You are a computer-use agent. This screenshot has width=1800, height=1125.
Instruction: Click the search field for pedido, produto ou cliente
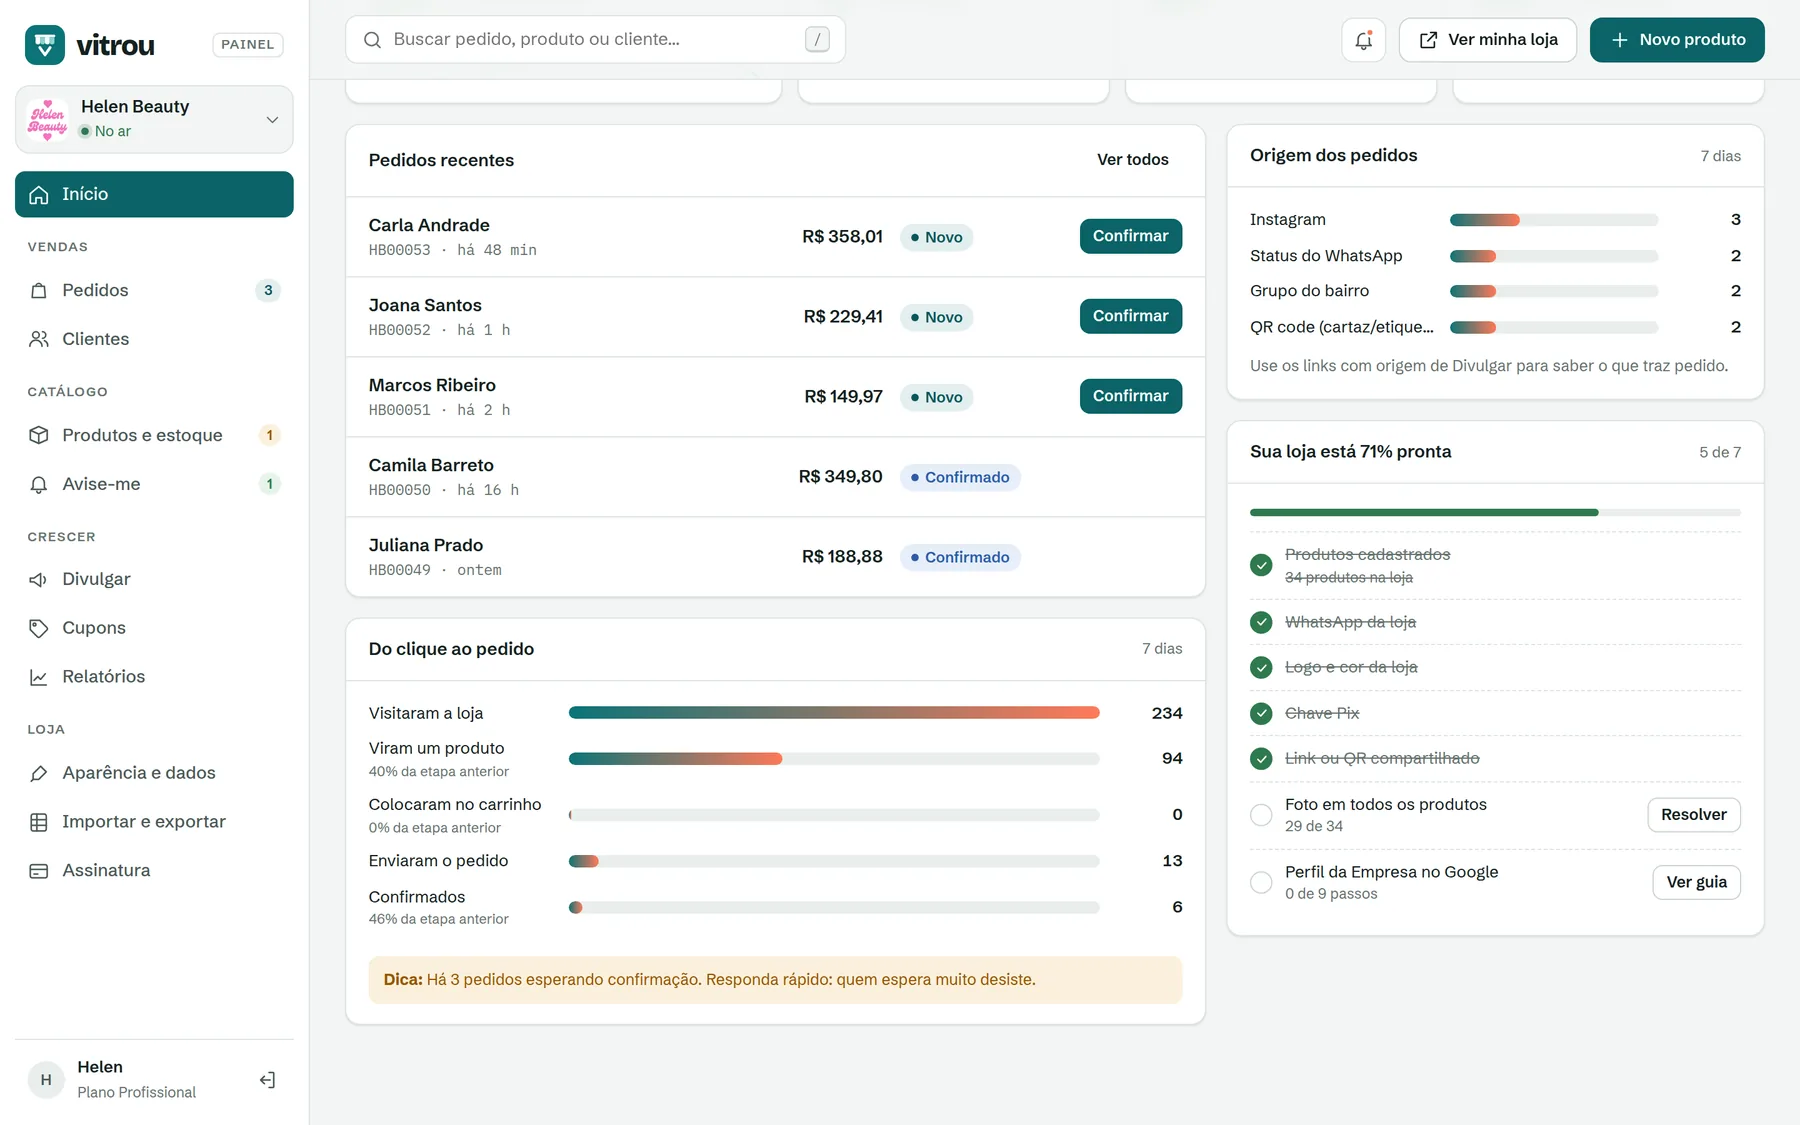[x=595, y=40]
